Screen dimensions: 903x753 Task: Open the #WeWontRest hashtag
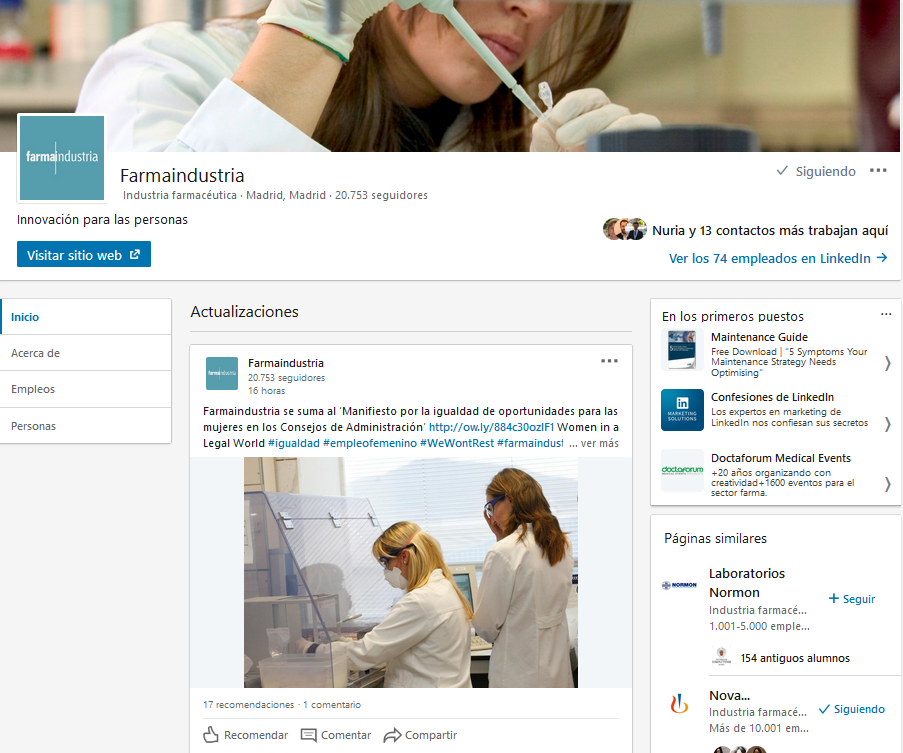pyautogui.click(x=457, y=443)
